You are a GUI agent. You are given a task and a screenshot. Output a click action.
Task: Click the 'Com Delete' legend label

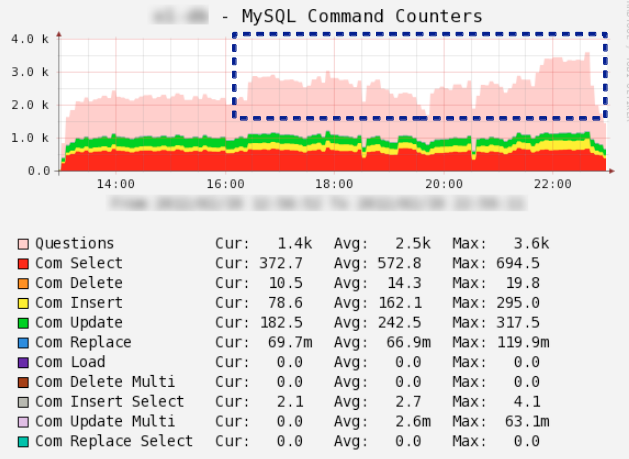pyautogui.click(x=79, y=283)
